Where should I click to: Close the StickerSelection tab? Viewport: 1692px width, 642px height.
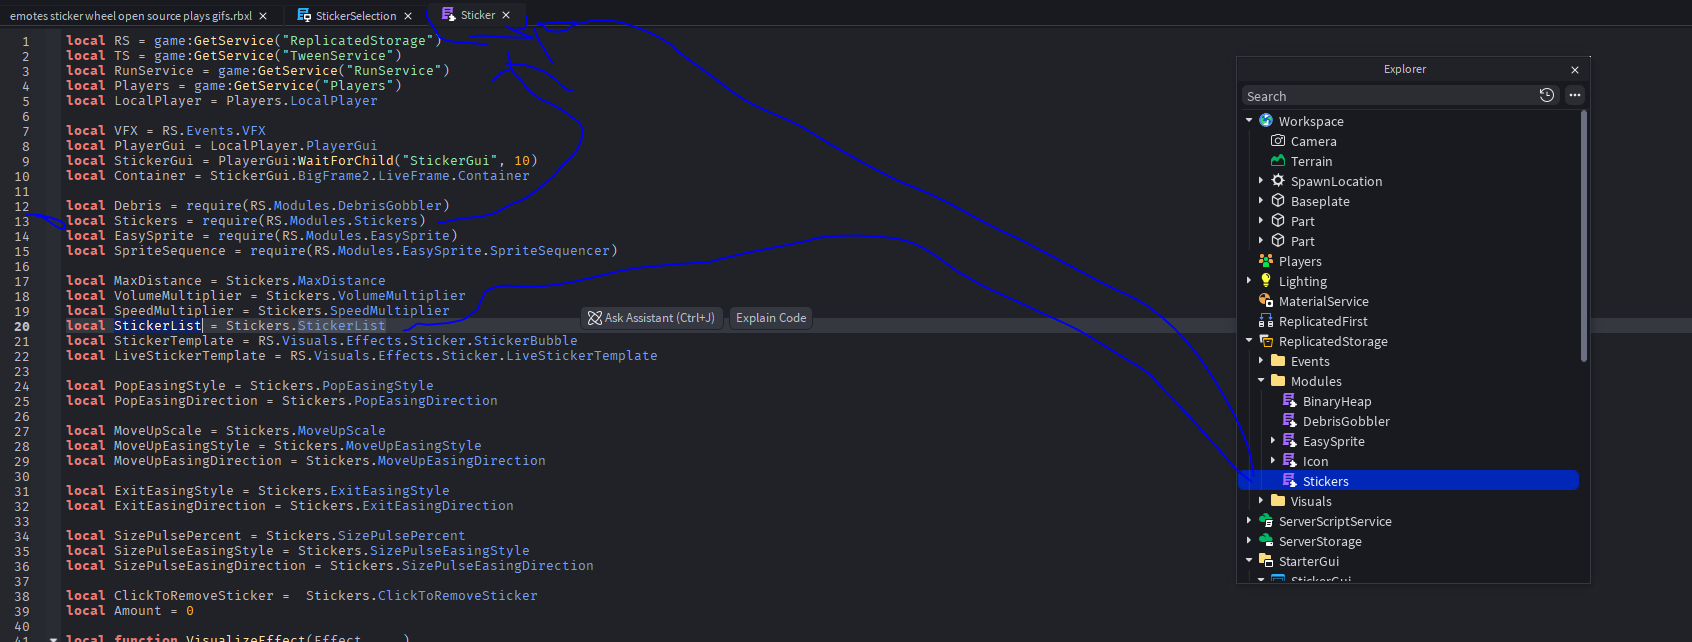408,16
